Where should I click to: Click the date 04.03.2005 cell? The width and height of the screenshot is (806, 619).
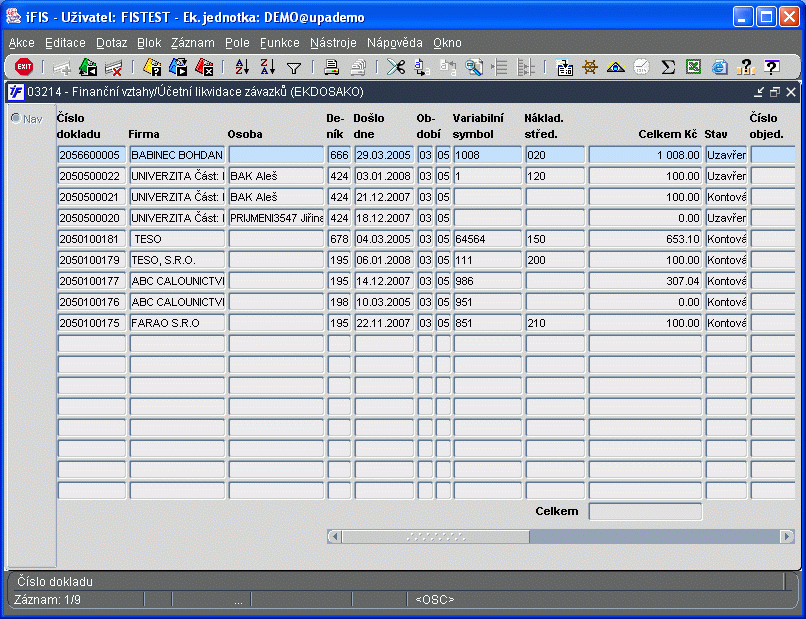[384, 239]
